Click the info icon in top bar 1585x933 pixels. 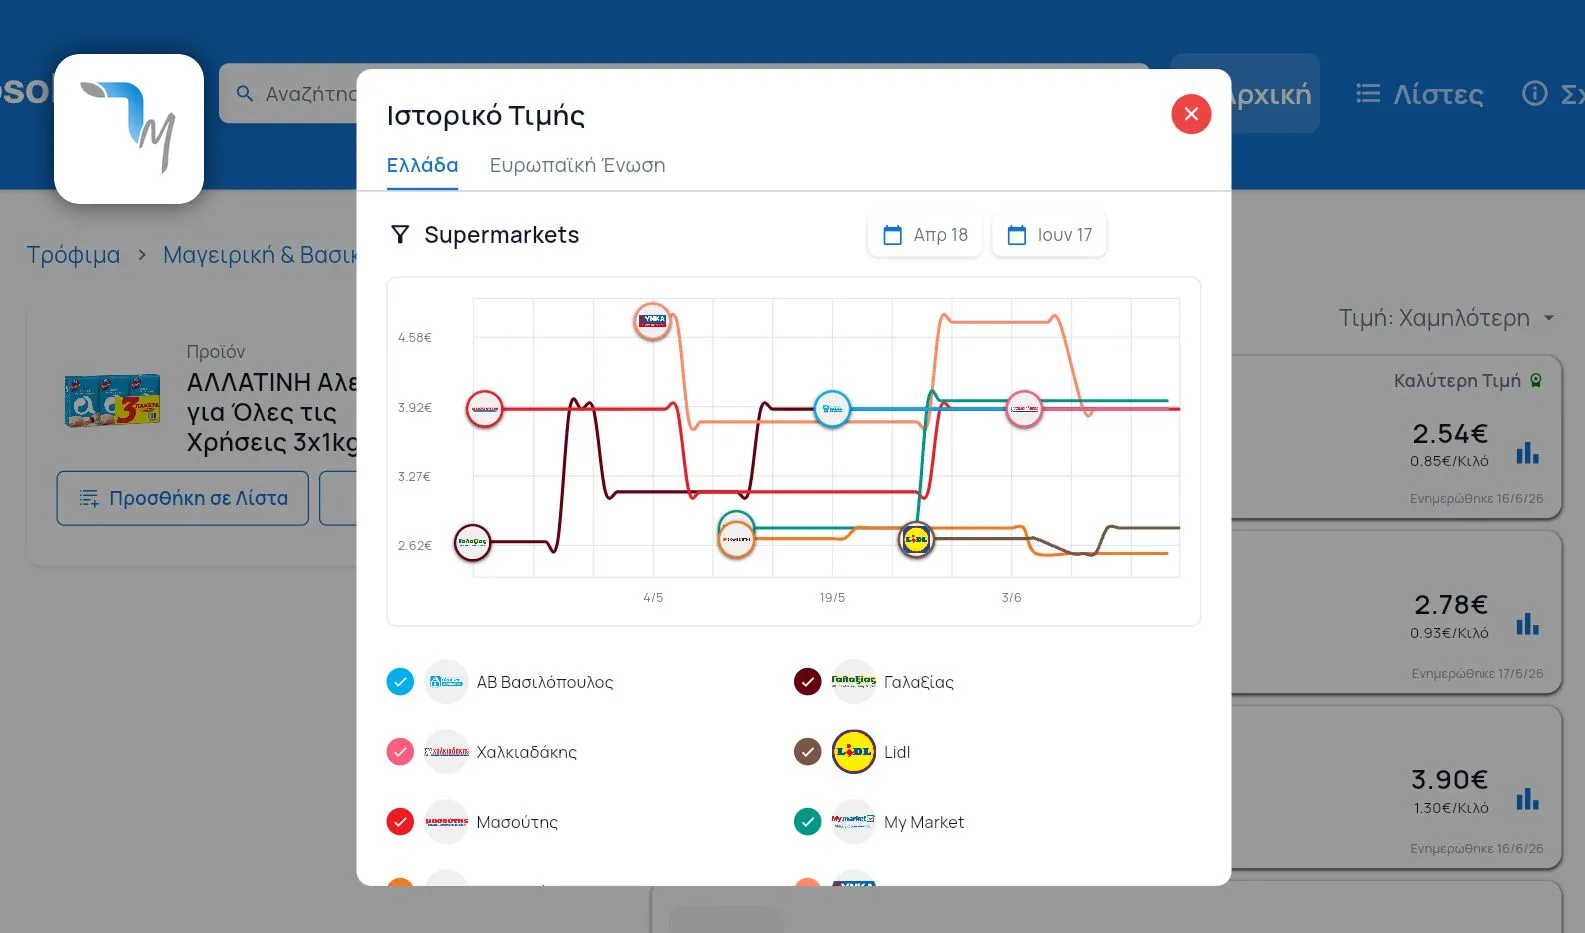(1534, 94)
